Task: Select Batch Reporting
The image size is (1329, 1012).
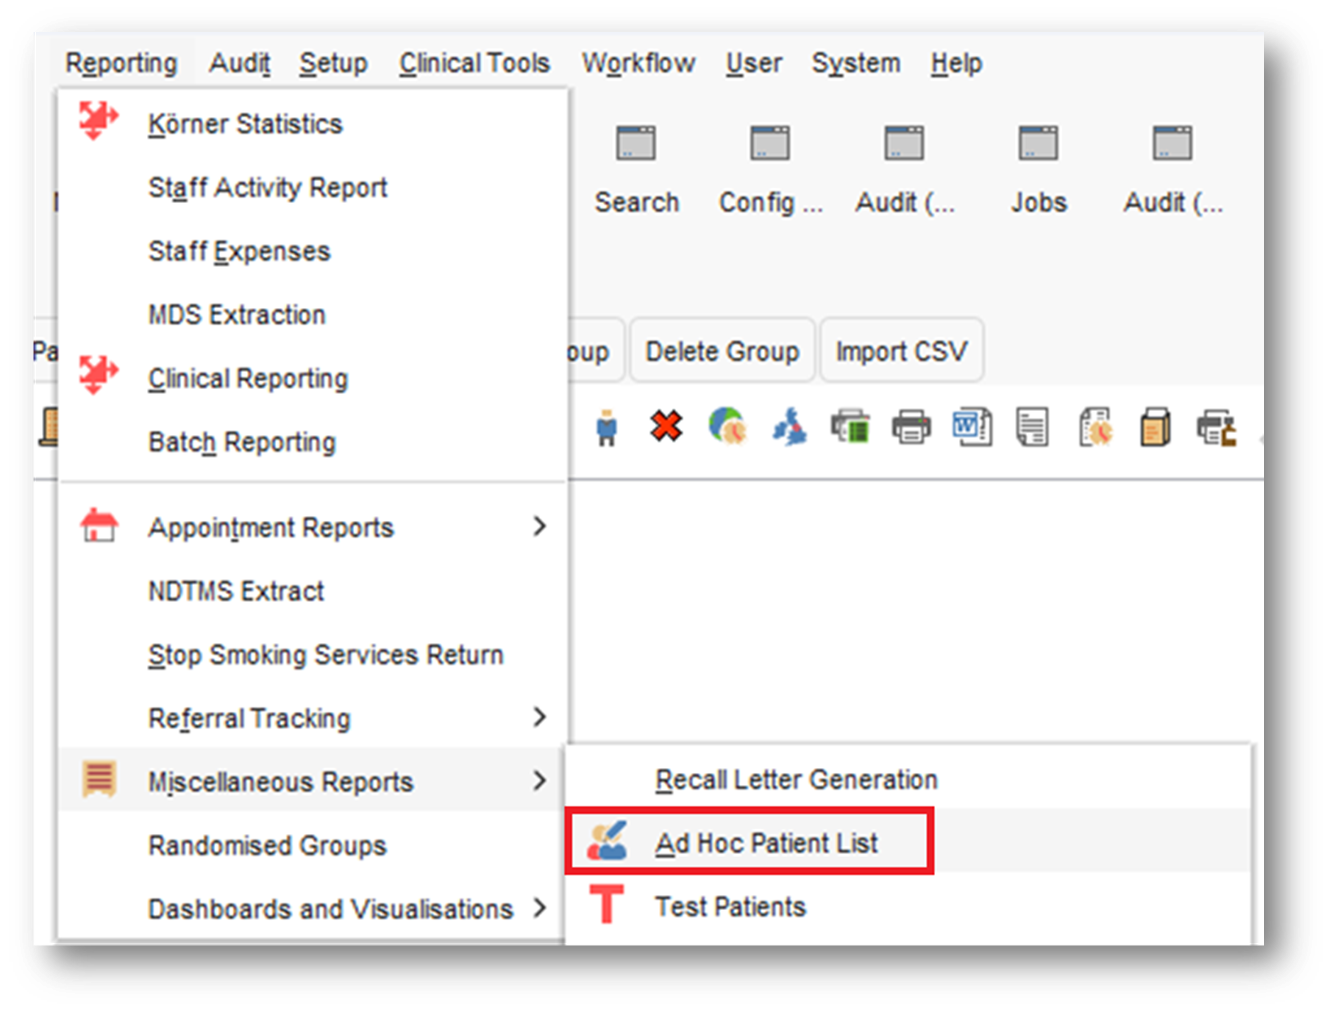Action: pyautogui.click(x=313, y=442)
